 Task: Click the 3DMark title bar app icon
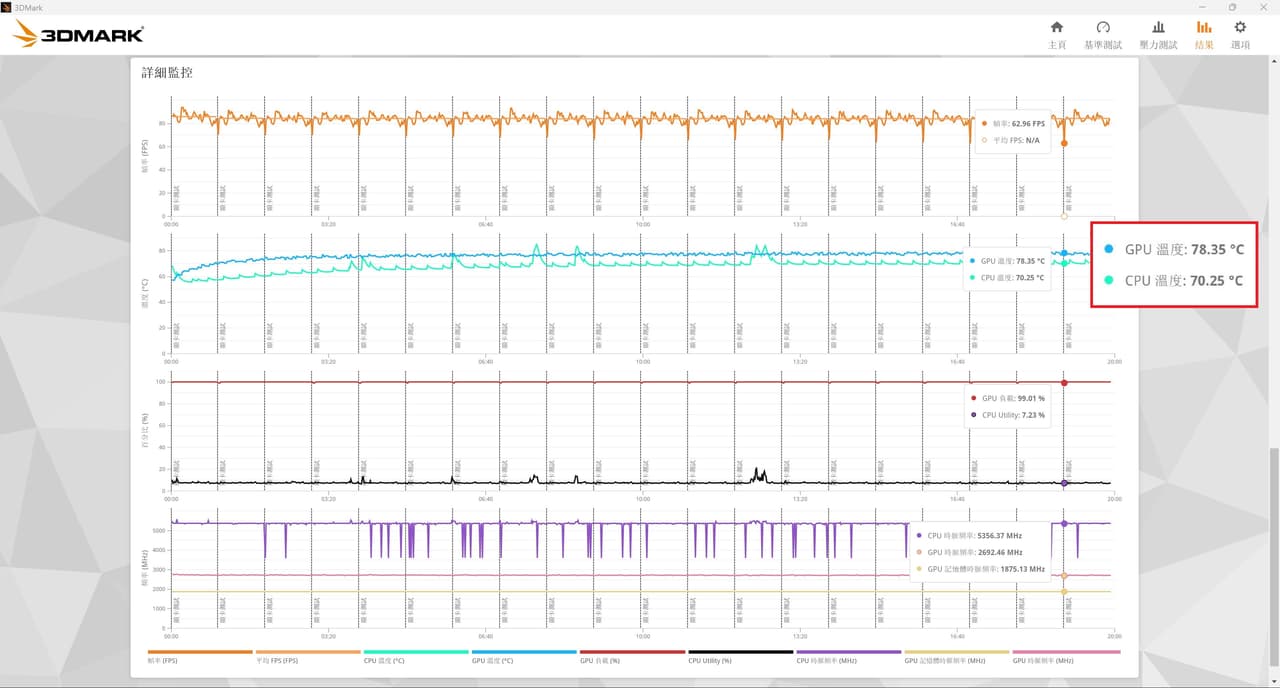tap(7, 7)
